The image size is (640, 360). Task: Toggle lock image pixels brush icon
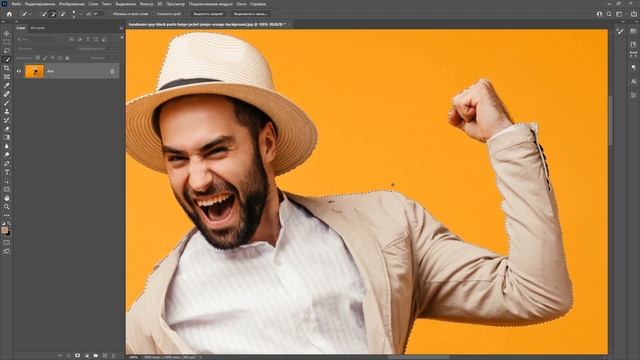coord(45,58)
